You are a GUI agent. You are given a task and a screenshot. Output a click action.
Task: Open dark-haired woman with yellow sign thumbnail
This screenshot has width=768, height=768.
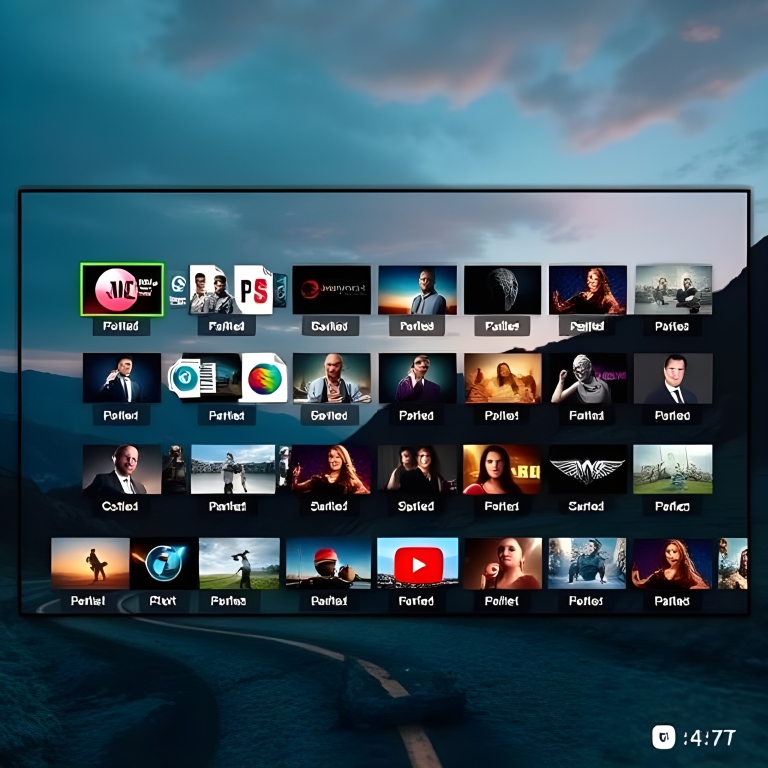(502, 469)
